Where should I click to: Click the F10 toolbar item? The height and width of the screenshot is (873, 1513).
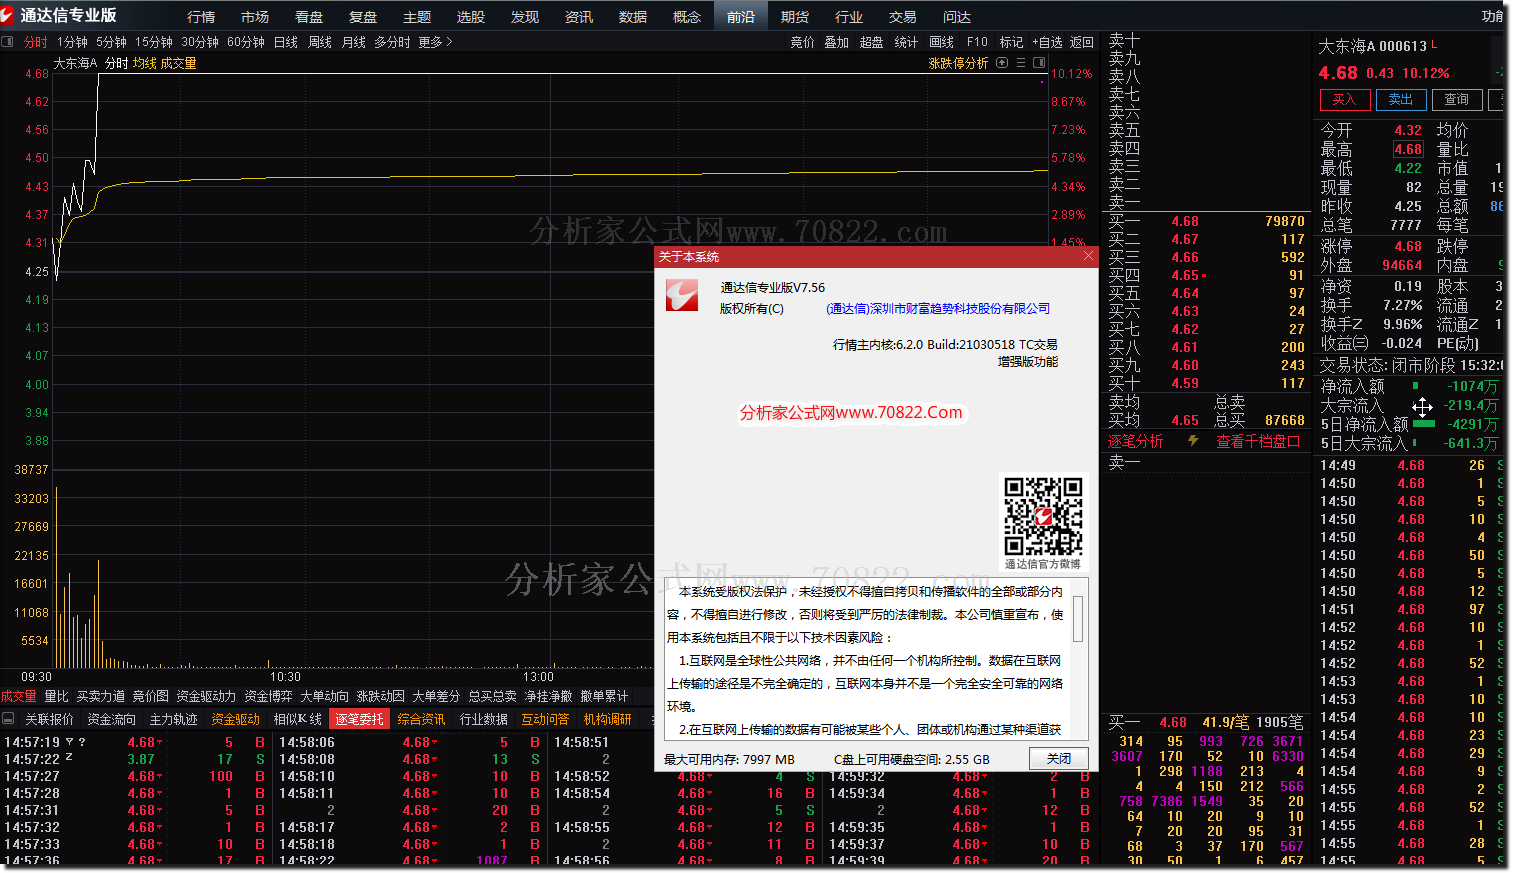[x=977, y=42]
